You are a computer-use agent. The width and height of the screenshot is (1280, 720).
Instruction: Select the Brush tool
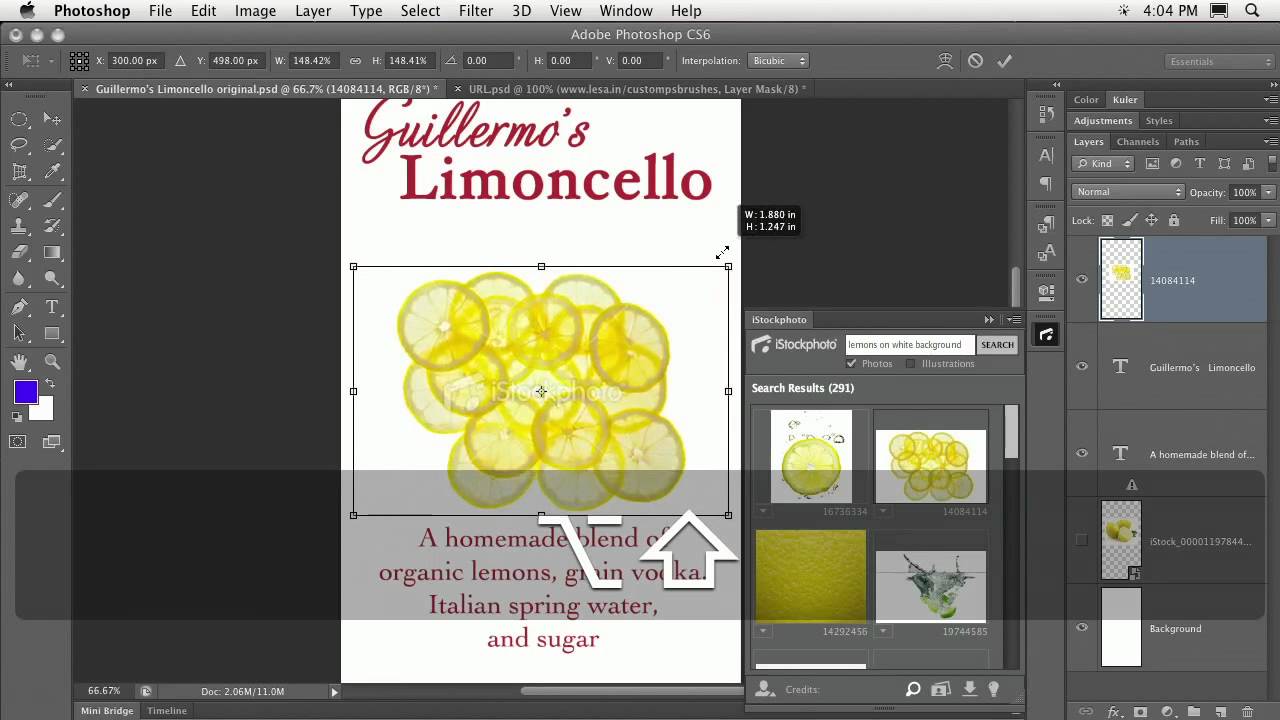click(53, 200)
